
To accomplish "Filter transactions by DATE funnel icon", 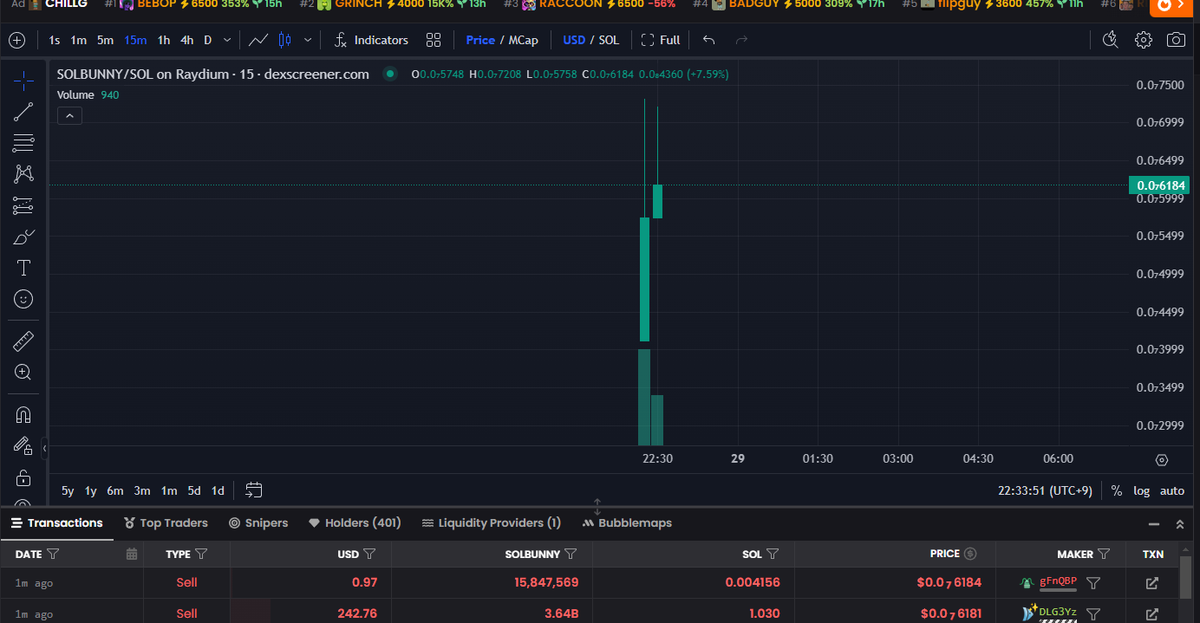I will tap(53, 554).
